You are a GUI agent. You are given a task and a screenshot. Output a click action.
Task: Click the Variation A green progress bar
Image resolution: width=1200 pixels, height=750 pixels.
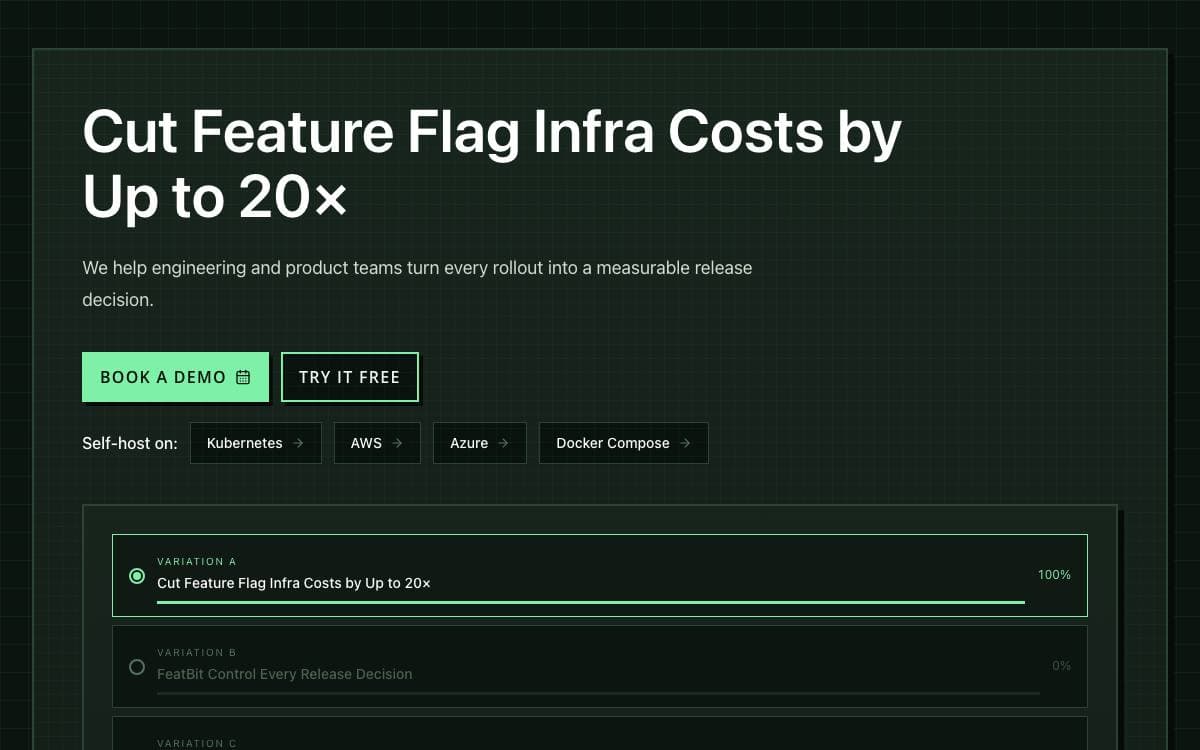tap(591, 602)
